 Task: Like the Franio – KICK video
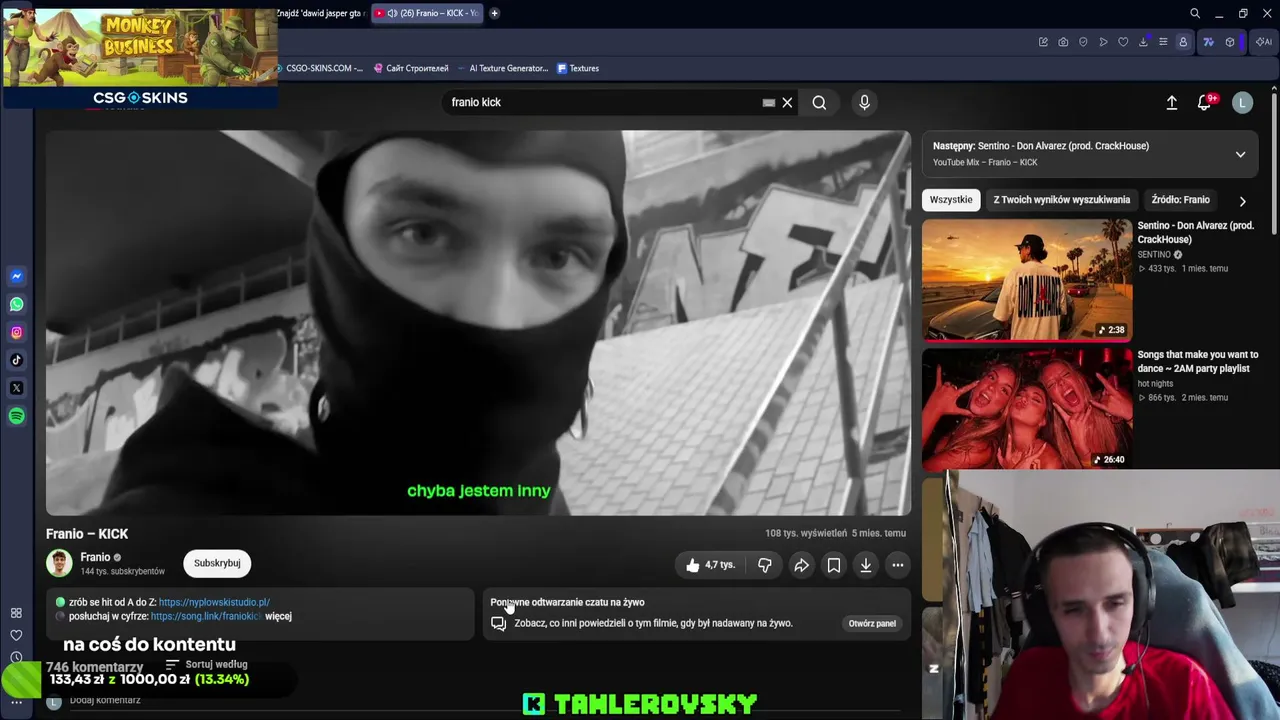tap(711, 565)
